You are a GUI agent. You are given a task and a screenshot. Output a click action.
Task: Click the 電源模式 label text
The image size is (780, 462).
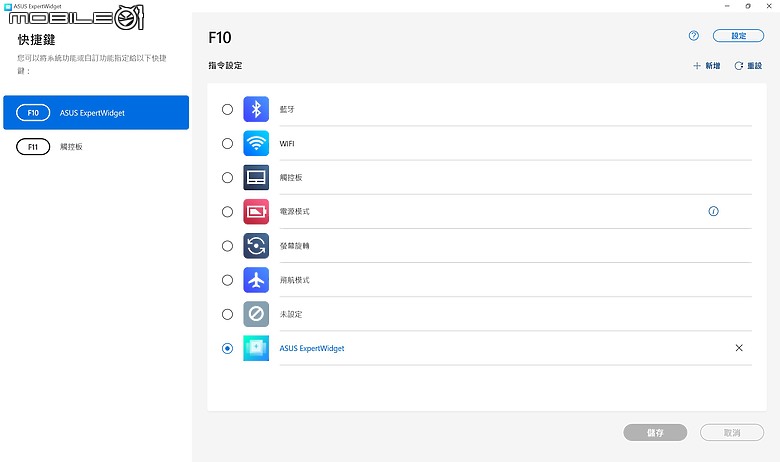coord(294,211)
